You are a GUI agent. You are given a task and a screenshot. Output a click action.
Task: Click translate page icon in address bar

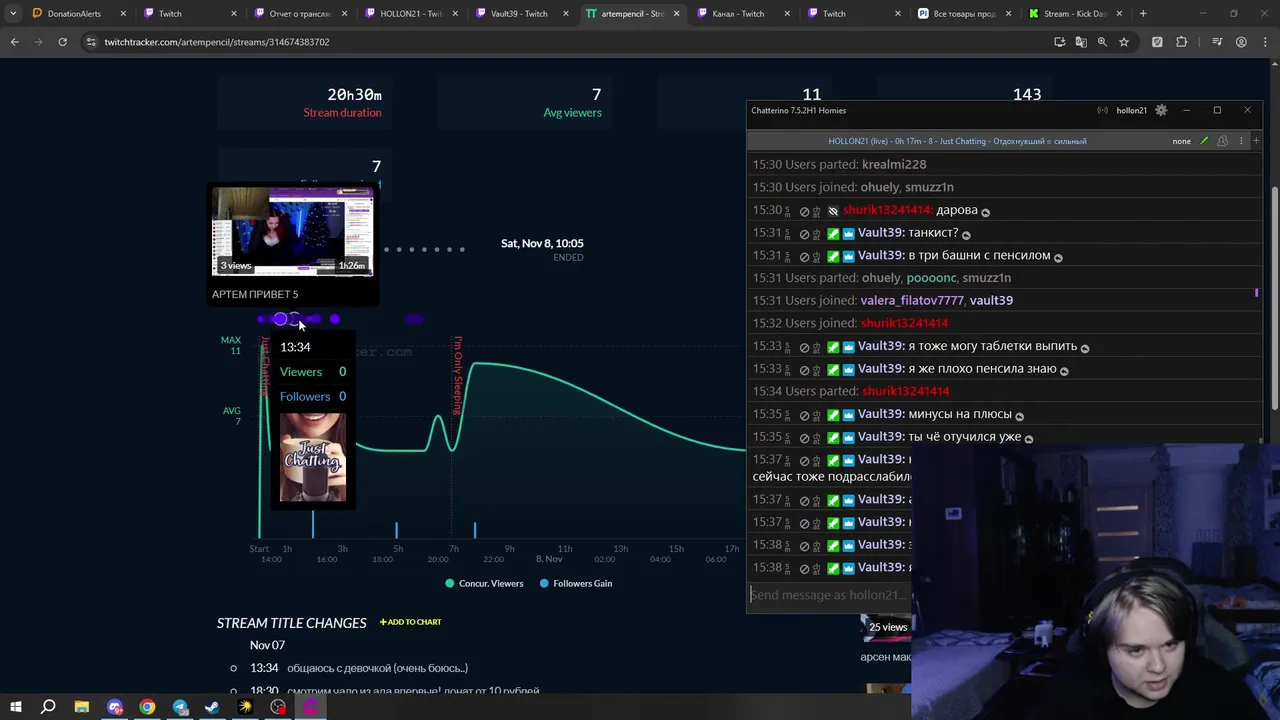coord(1081,42)
